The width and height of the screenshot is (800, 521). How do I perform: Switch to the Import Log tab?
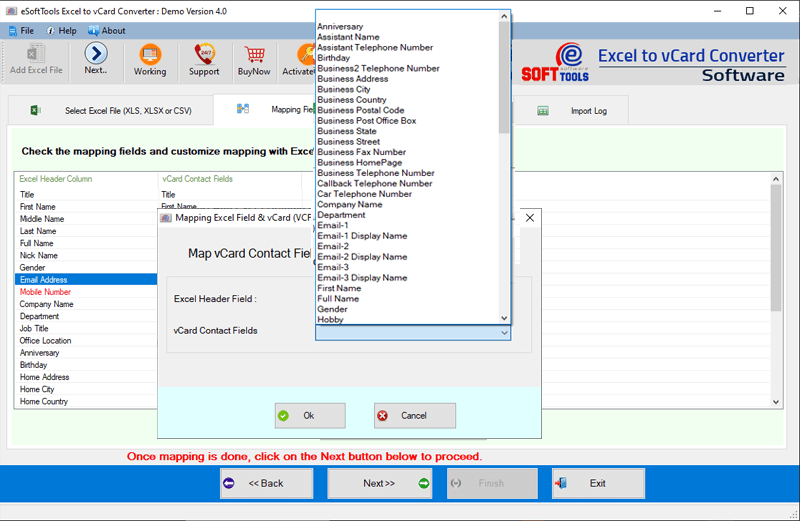point(571,111)
